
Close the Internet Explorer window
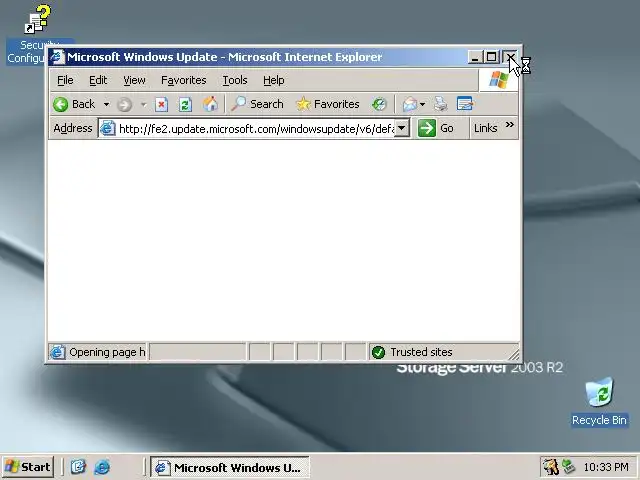[x=510, y=57]
